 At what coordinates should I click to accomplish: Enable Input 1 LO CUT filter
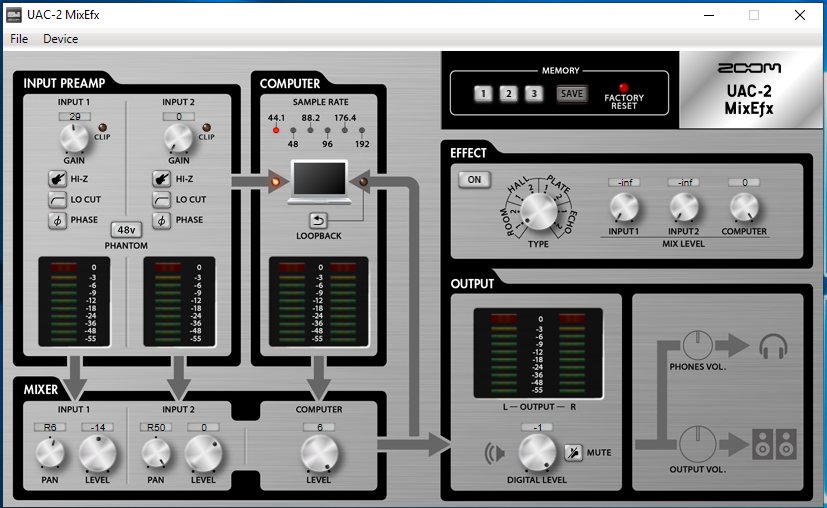[57, 199]
